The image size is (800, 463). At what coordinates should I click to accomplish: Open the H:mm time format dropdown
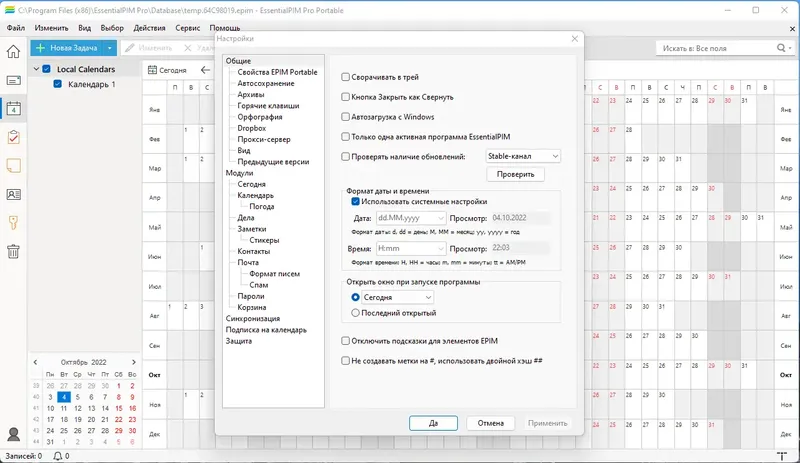point(411,249)
